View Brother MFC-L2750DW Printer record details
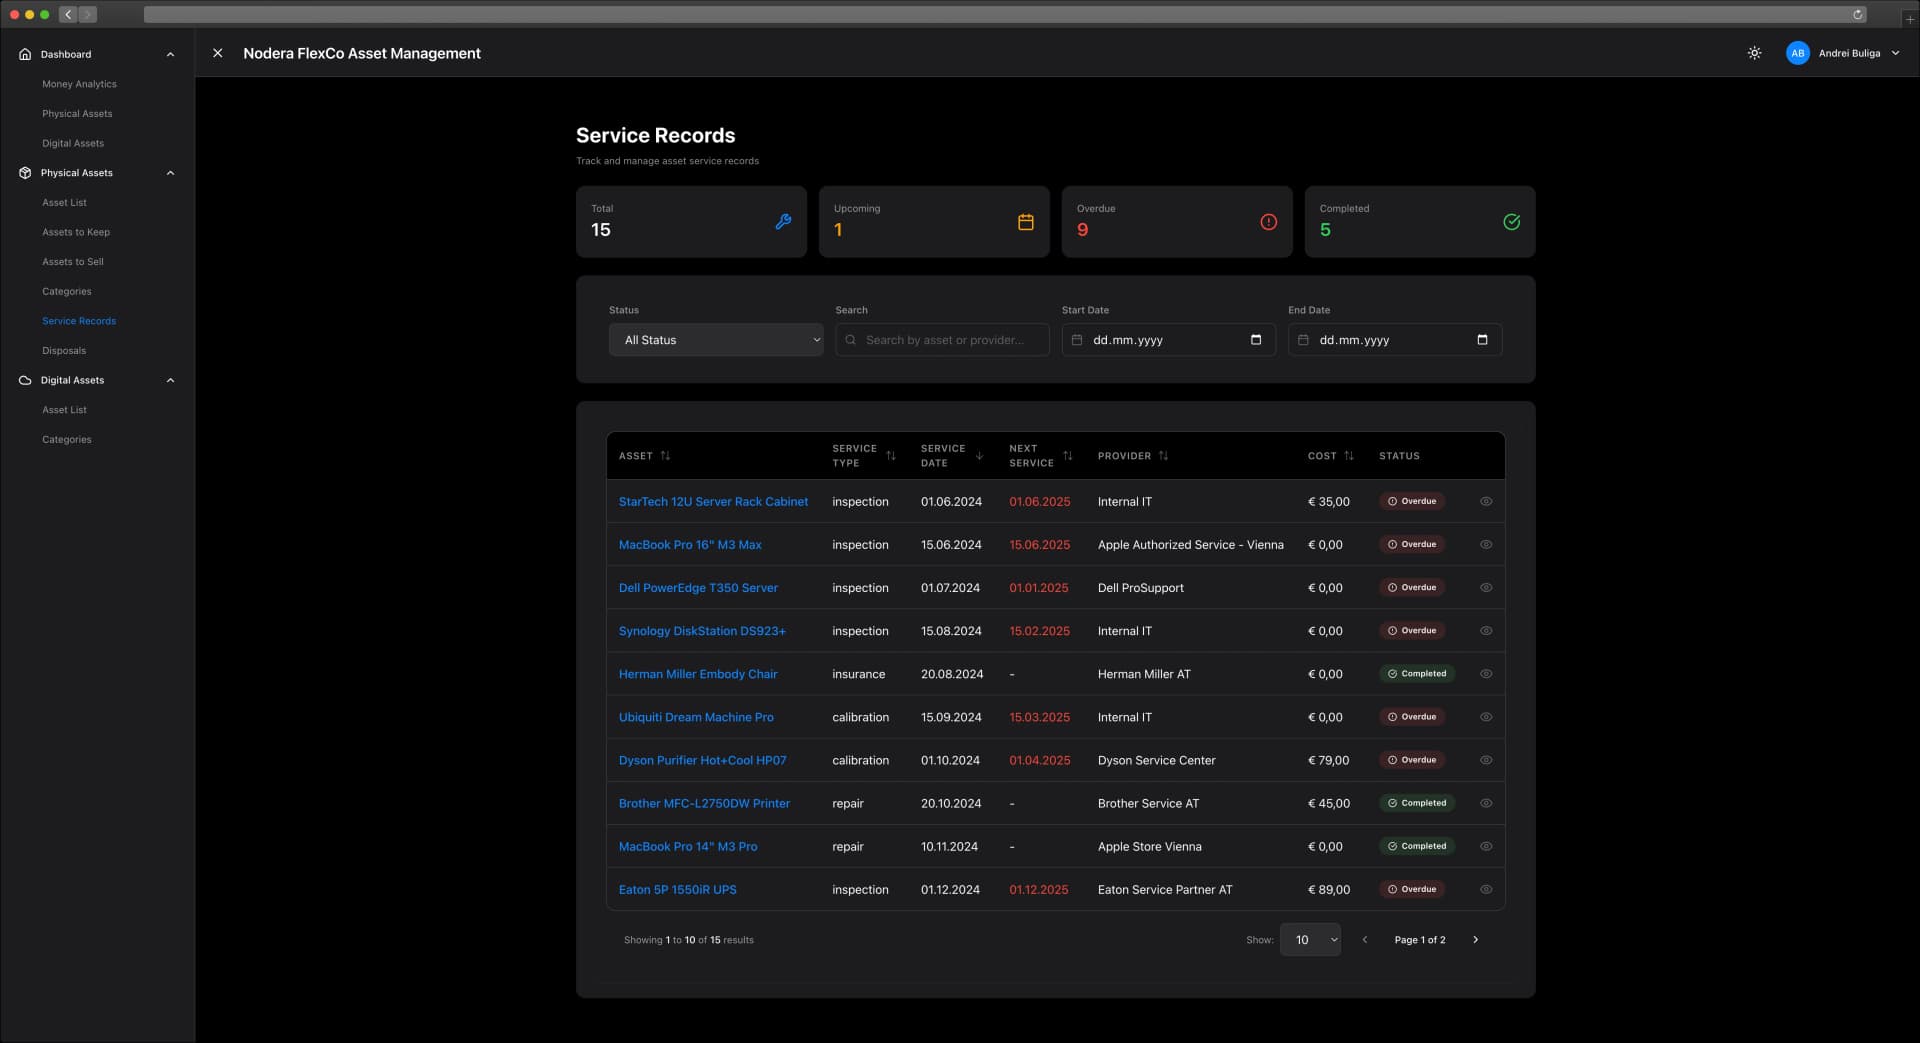 point(1486,803)
